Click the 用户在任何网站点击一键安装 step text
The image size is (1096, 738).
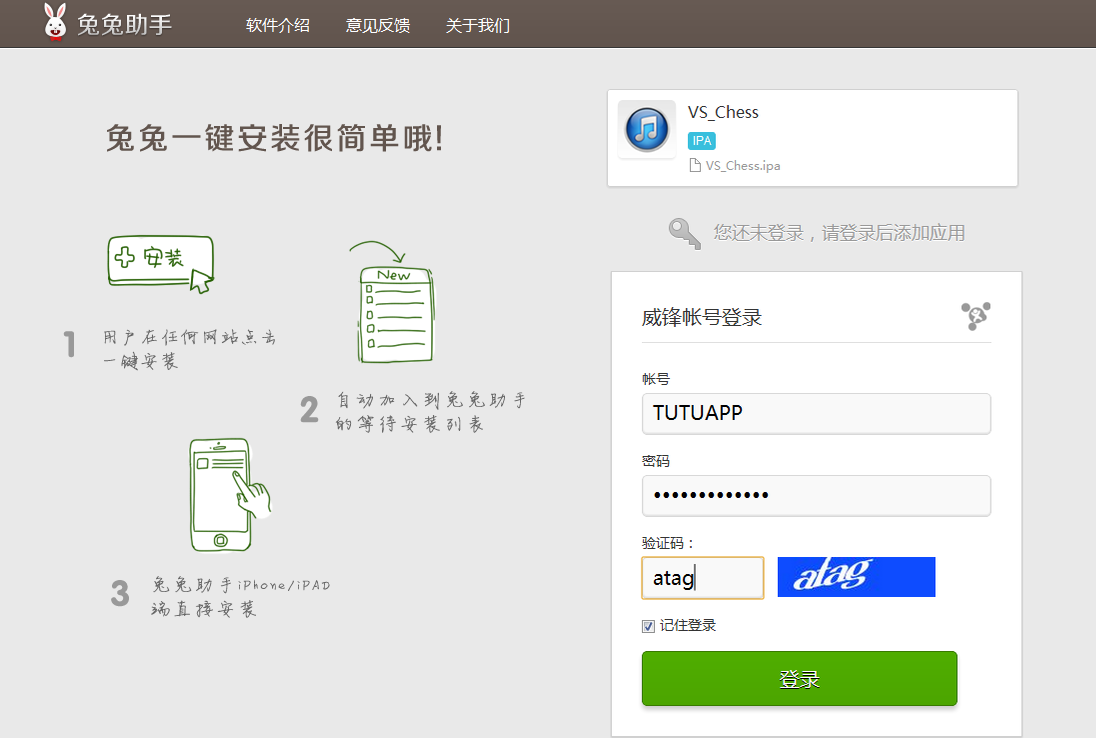[189, 349]
